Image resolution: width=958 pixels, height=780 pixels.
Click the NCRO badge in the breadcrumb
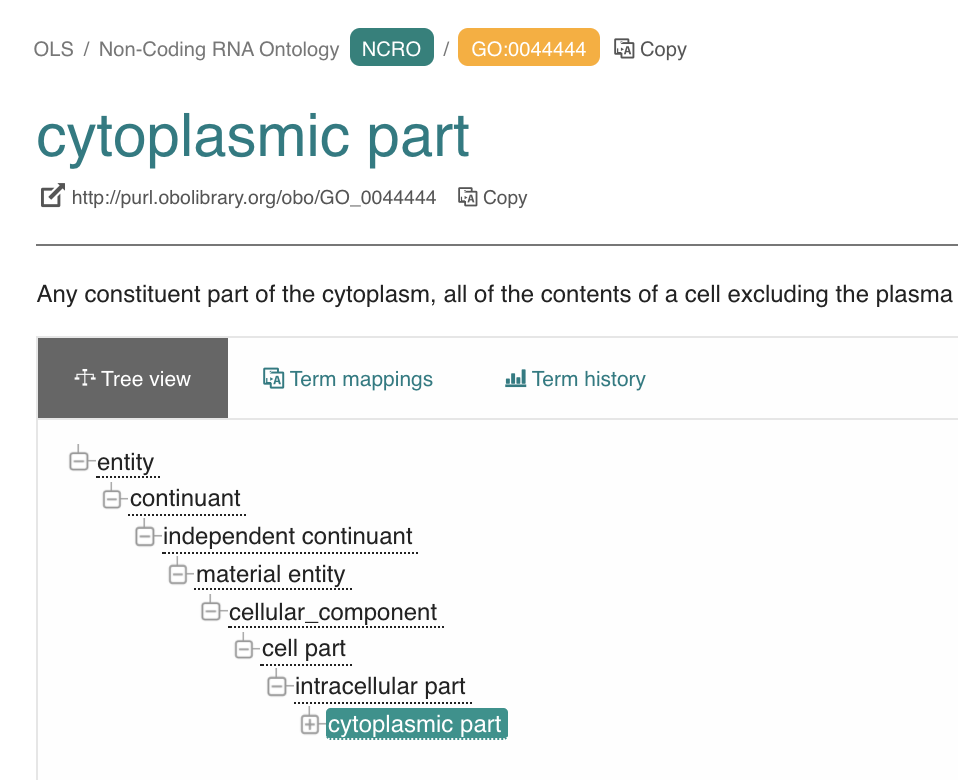tap(391, 48)
